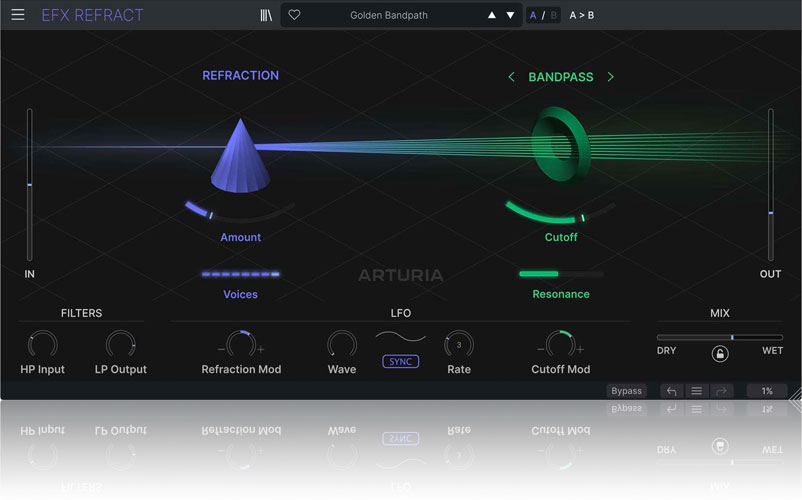The height and width of the screenshot is (500, 802).
Task: Click the dry/wet lock icon
Action: pyautogui.click(x=720, y=354)
